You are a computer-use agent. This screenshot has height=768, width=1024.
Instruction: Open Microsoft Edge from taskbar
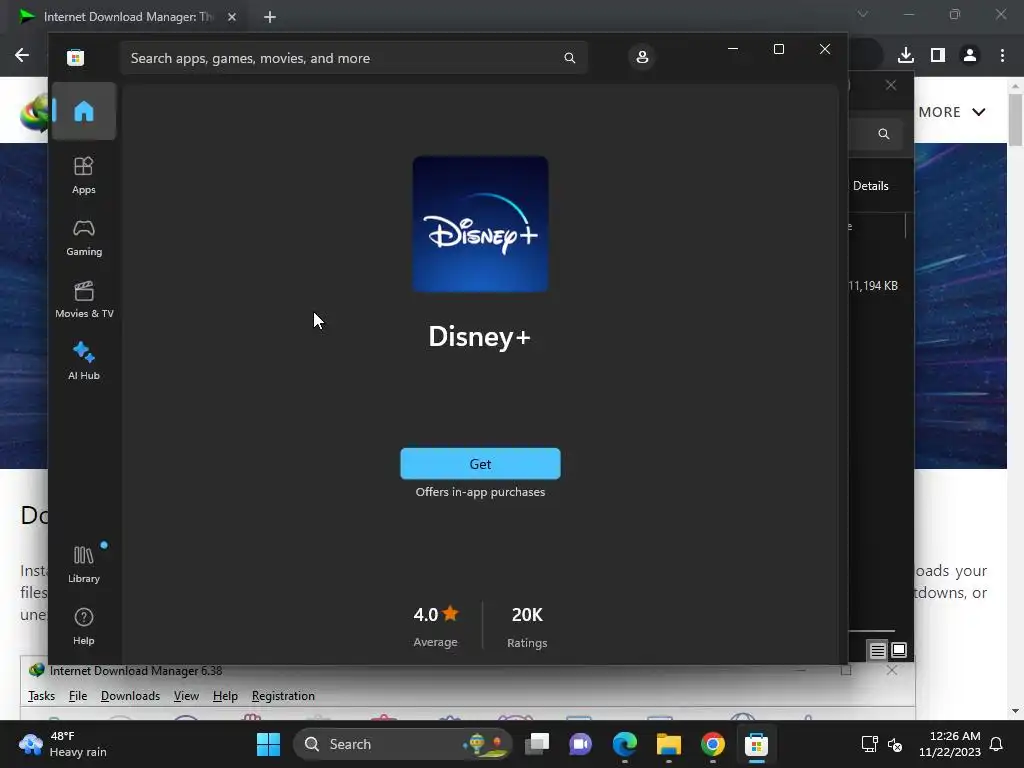click(x=625, y=744)
